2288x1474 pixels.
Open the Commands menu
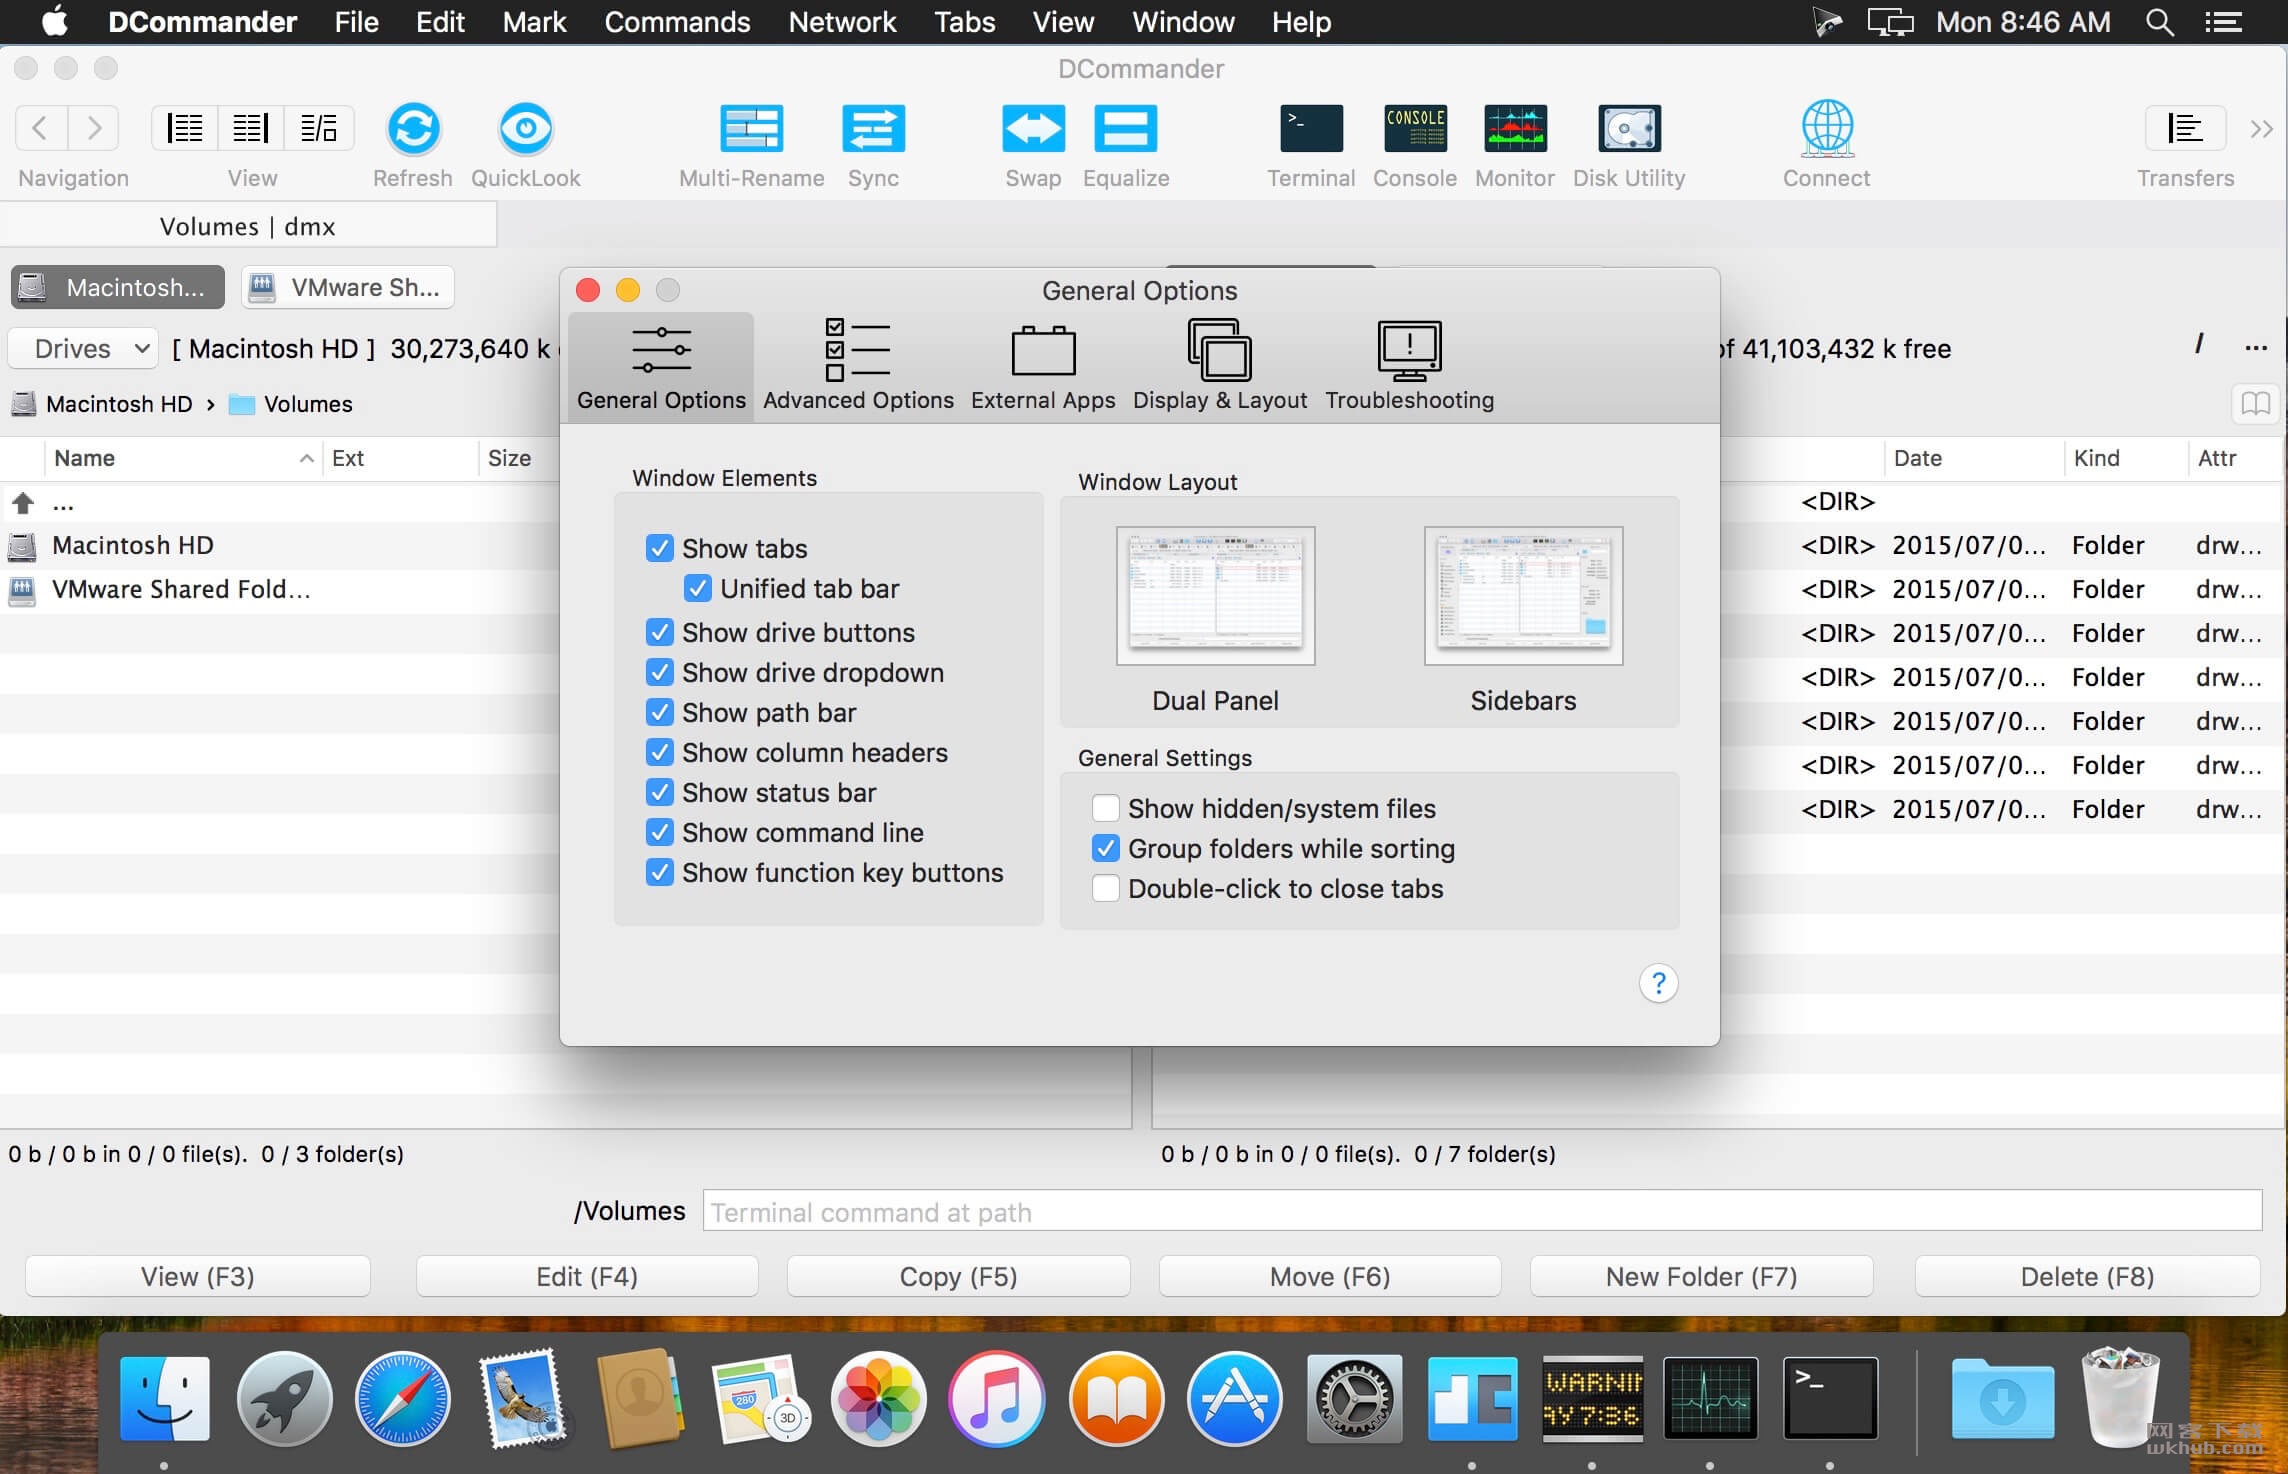[677, 22]
